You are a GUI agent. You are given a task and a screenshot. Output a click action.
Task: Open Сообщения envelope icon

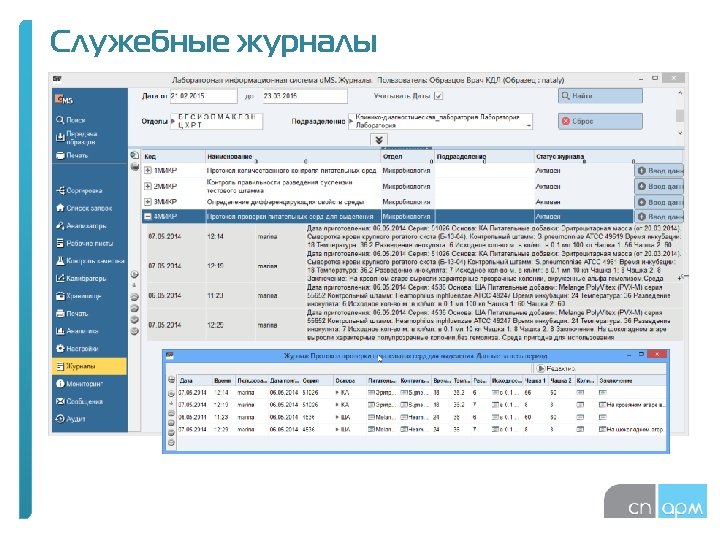(60, 401)
